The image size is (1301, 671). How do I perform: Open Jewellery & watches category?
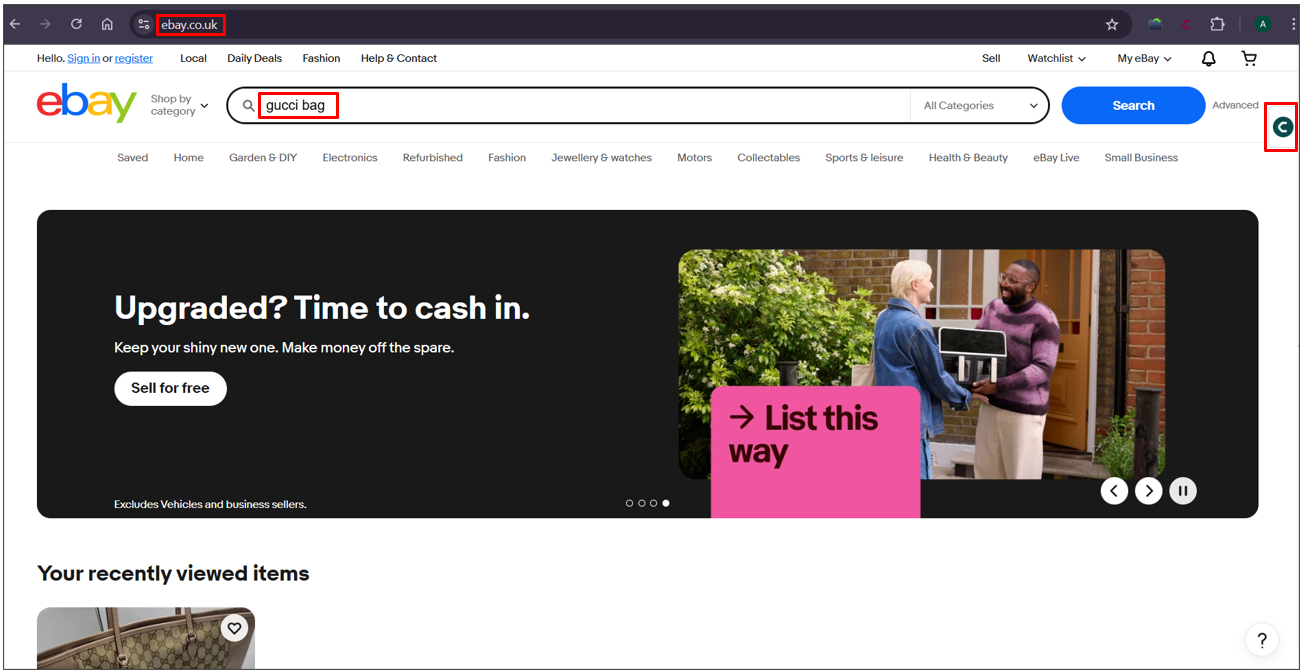pos(601,158)
